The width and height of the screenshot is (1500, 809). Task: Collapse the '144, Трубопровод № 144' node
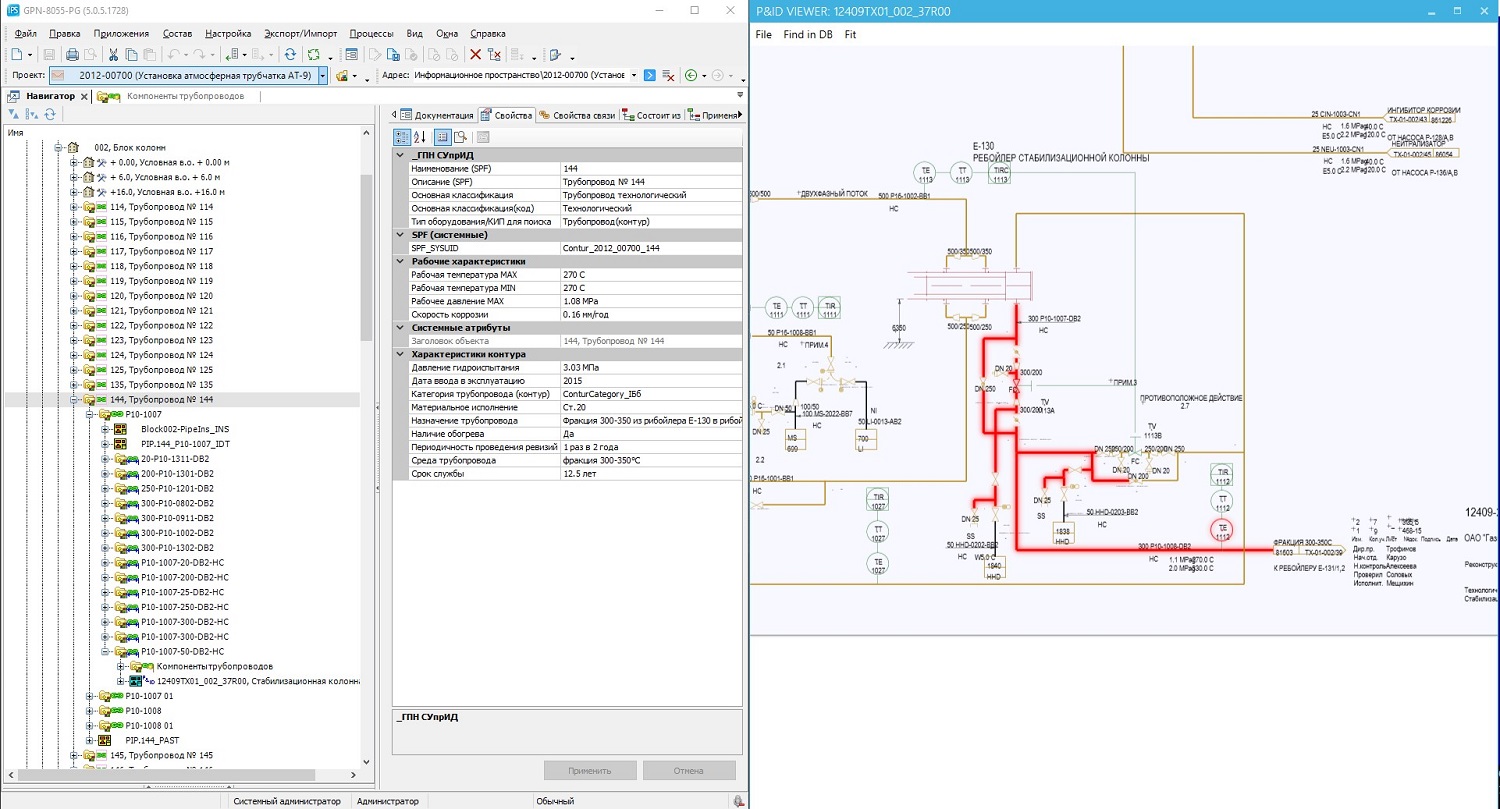[74, 400]
